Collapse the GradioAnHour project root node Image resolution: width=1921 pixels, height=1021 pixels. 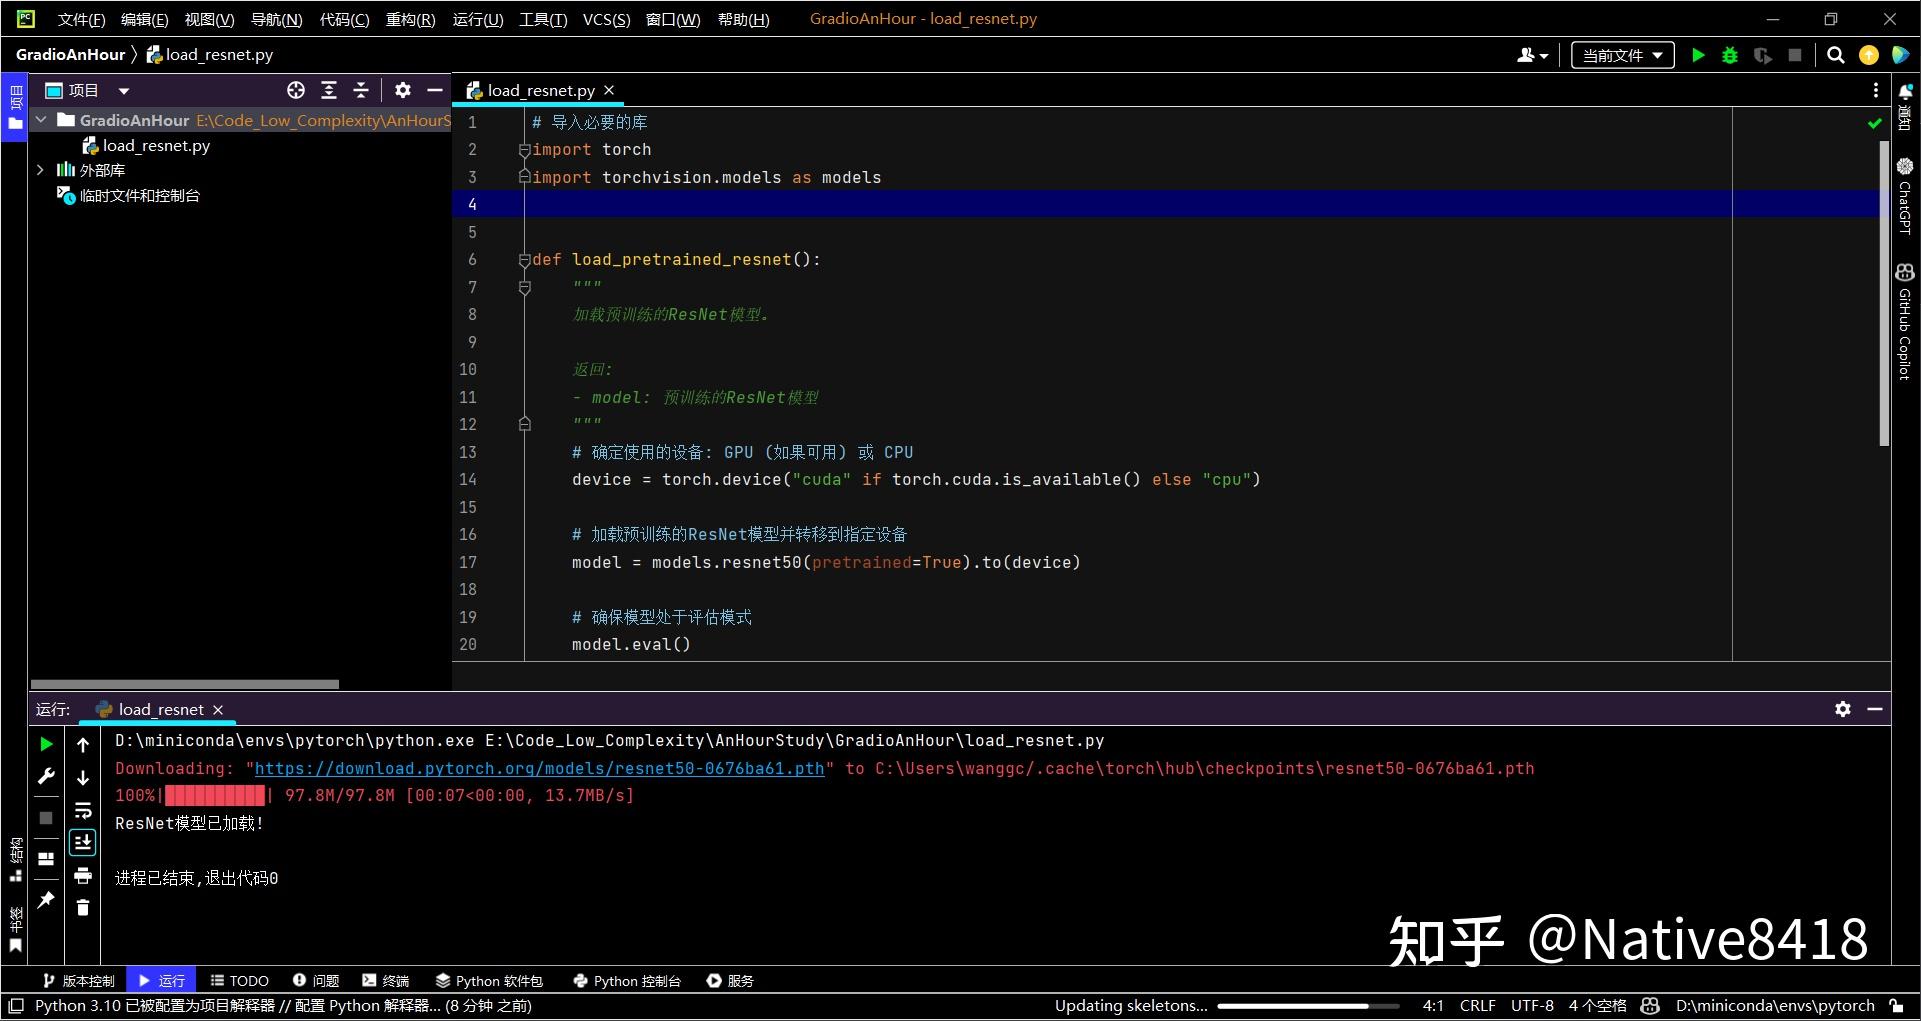41,120
